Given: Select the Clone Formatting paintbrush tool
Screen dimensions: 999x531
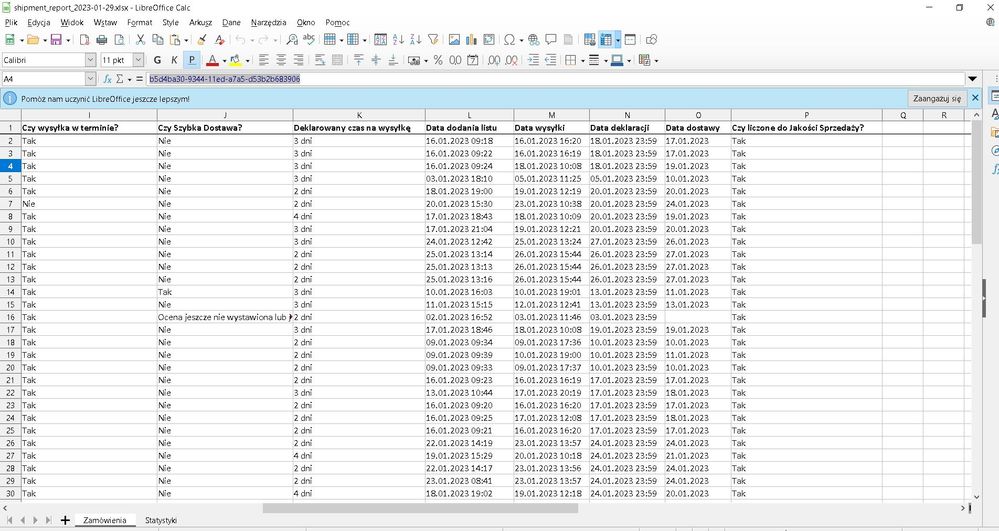Looking at the screenshot, I should pyautogui.click(x=202, y=40).
